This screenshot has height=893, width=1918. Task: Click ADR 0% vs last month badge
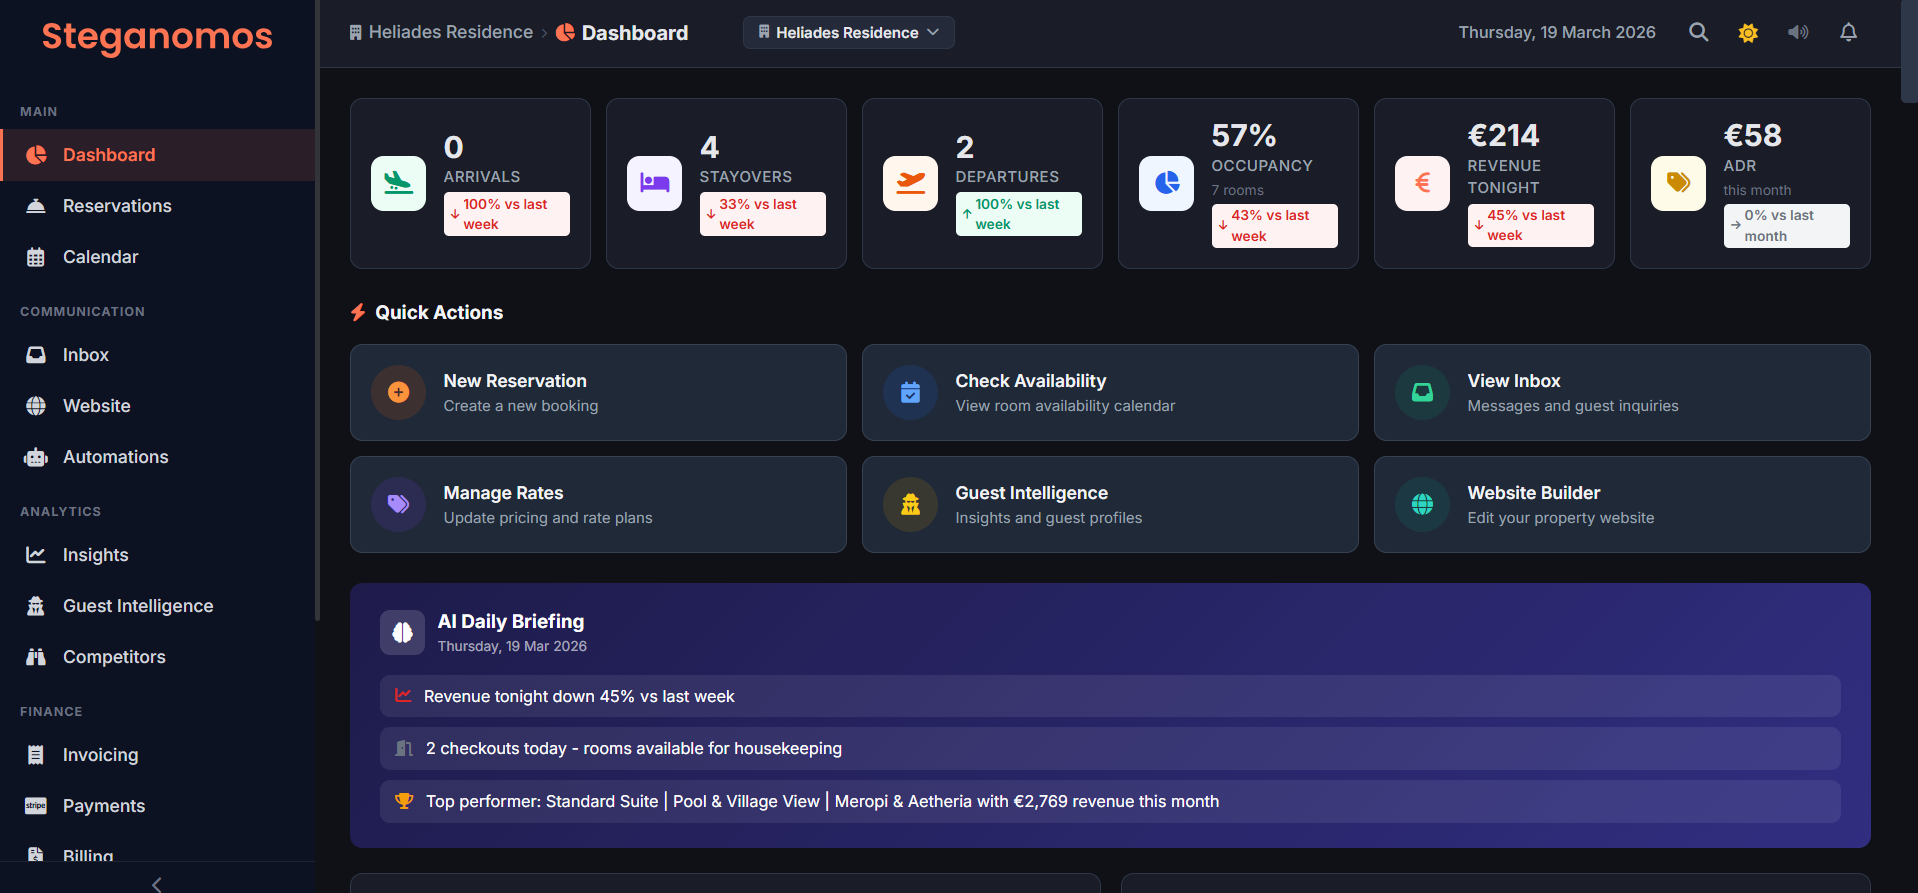coord(1787,226)
